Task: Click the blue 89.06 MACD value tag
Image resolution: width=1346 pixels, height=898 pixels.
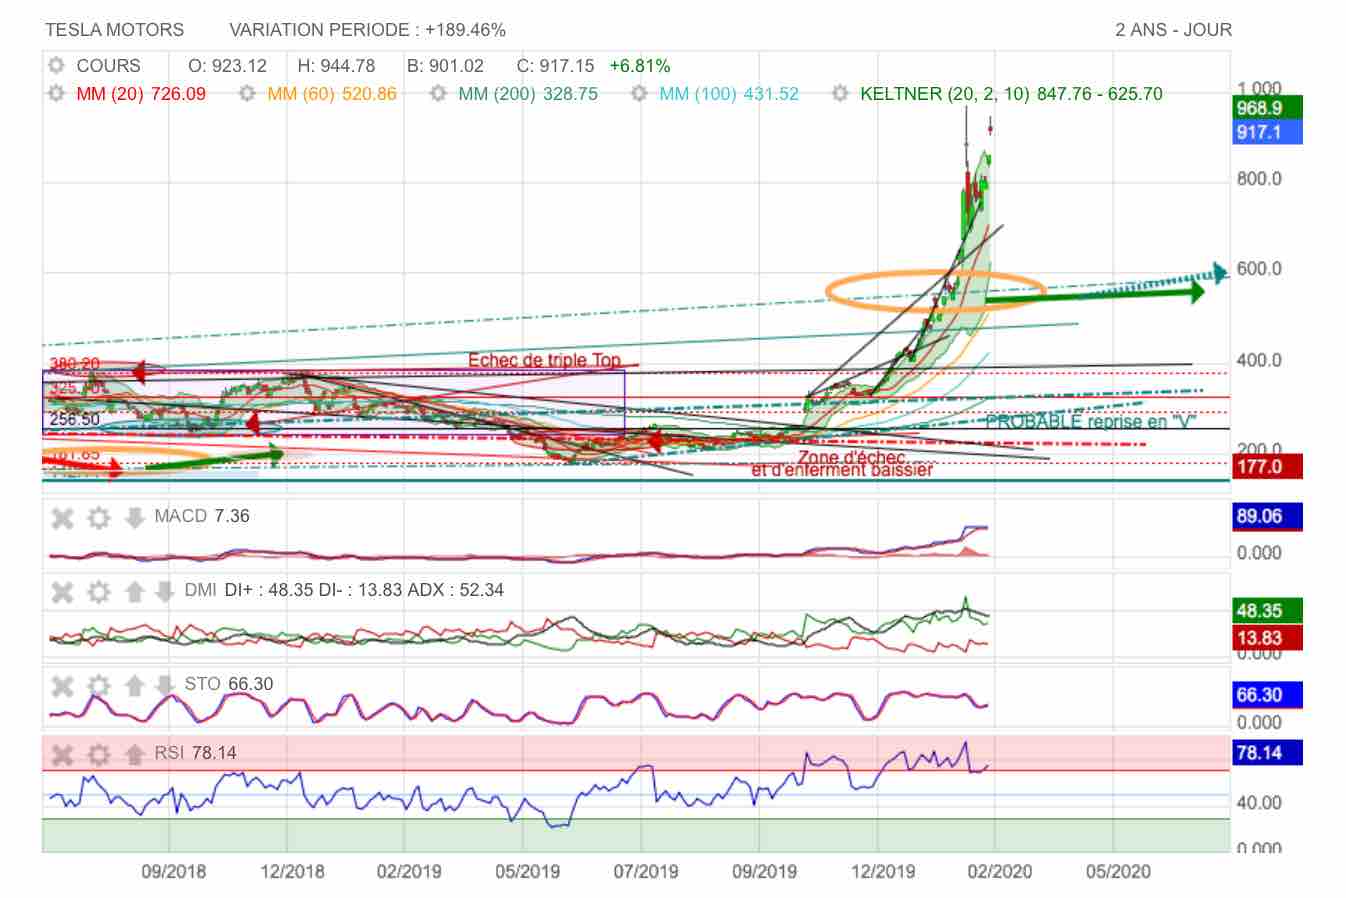Action: [x=1268, y=517]
